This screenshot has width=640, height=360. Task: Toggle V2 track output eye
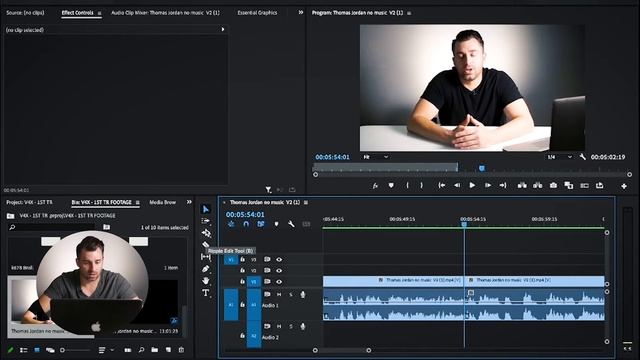279,271
